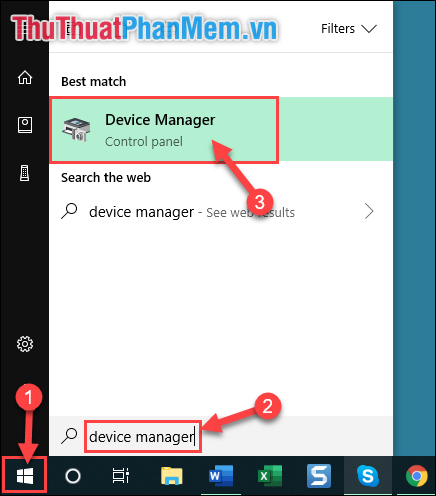Select the Home icon in search sidebar
The width and height of the screenshot is (436, 496).
(25, 78)
